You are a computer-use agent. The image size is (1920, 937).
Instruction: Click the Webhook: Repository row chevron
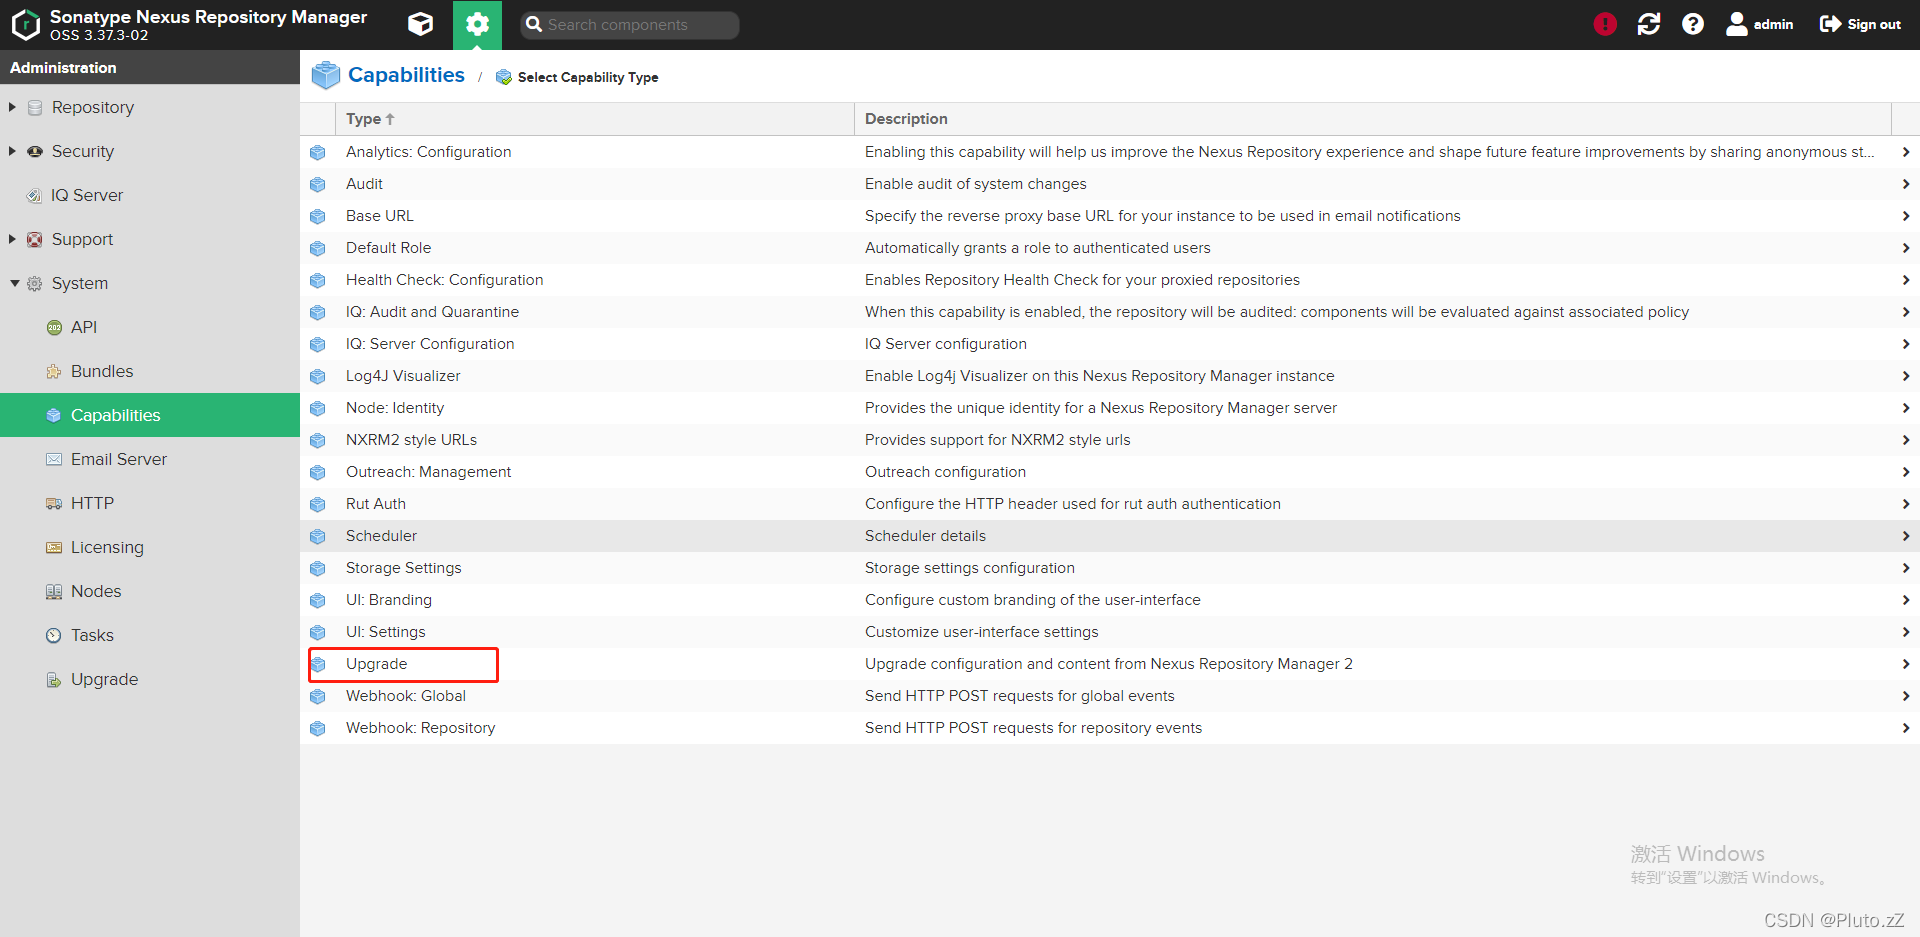(1906, 728)
